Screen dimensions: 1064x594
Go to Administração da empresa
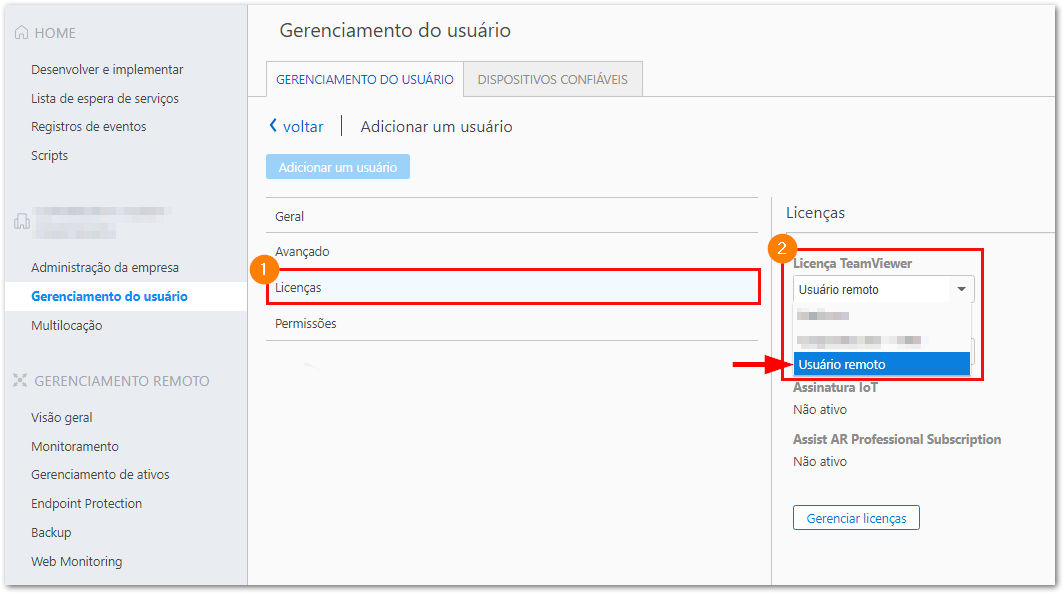(105, 267)
